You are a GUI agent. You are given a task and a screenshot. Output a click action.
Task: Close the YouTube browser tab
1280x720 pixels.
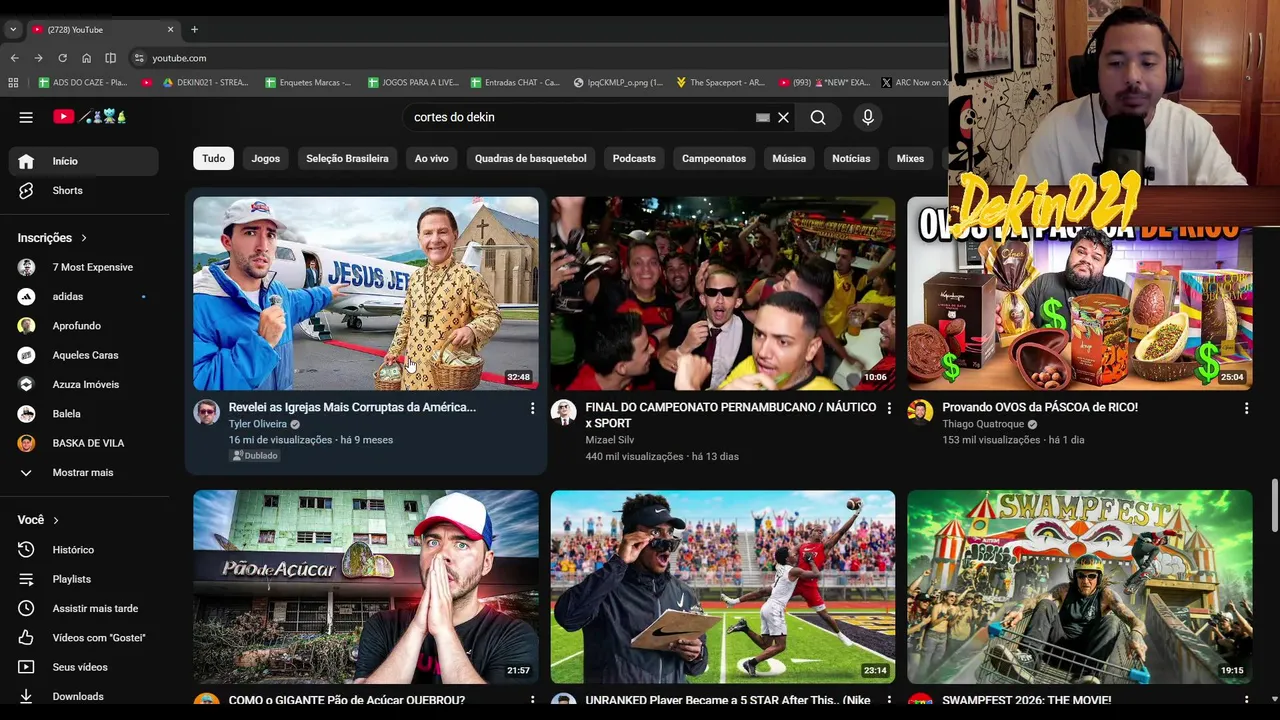click(170, 29)
